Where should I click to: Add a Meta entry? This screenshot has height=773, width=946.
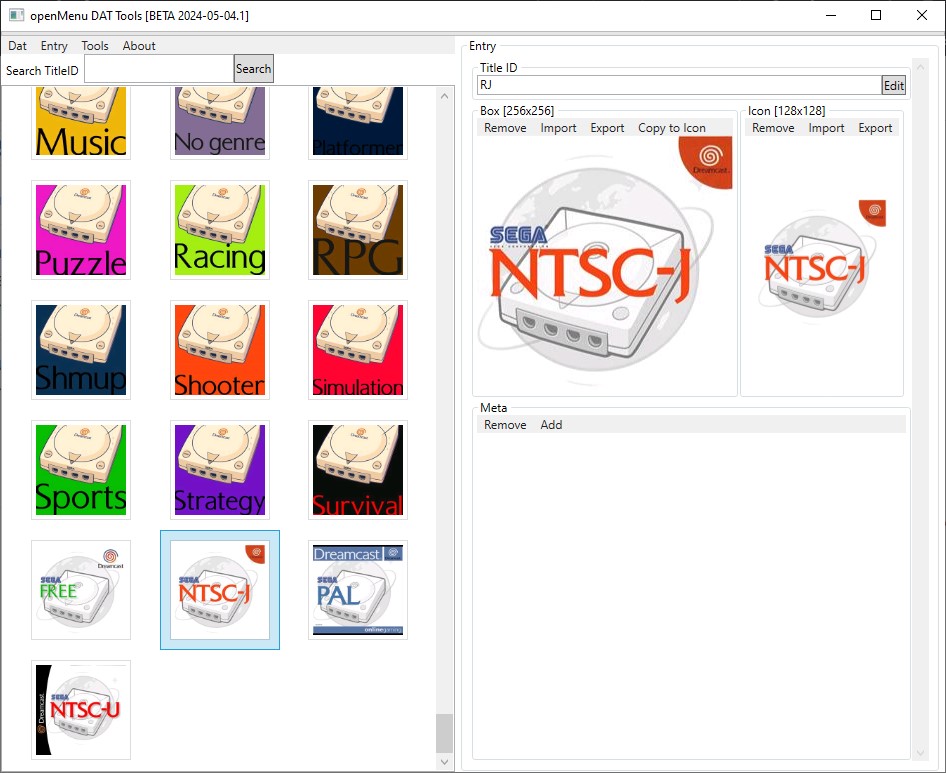(551, 425)
